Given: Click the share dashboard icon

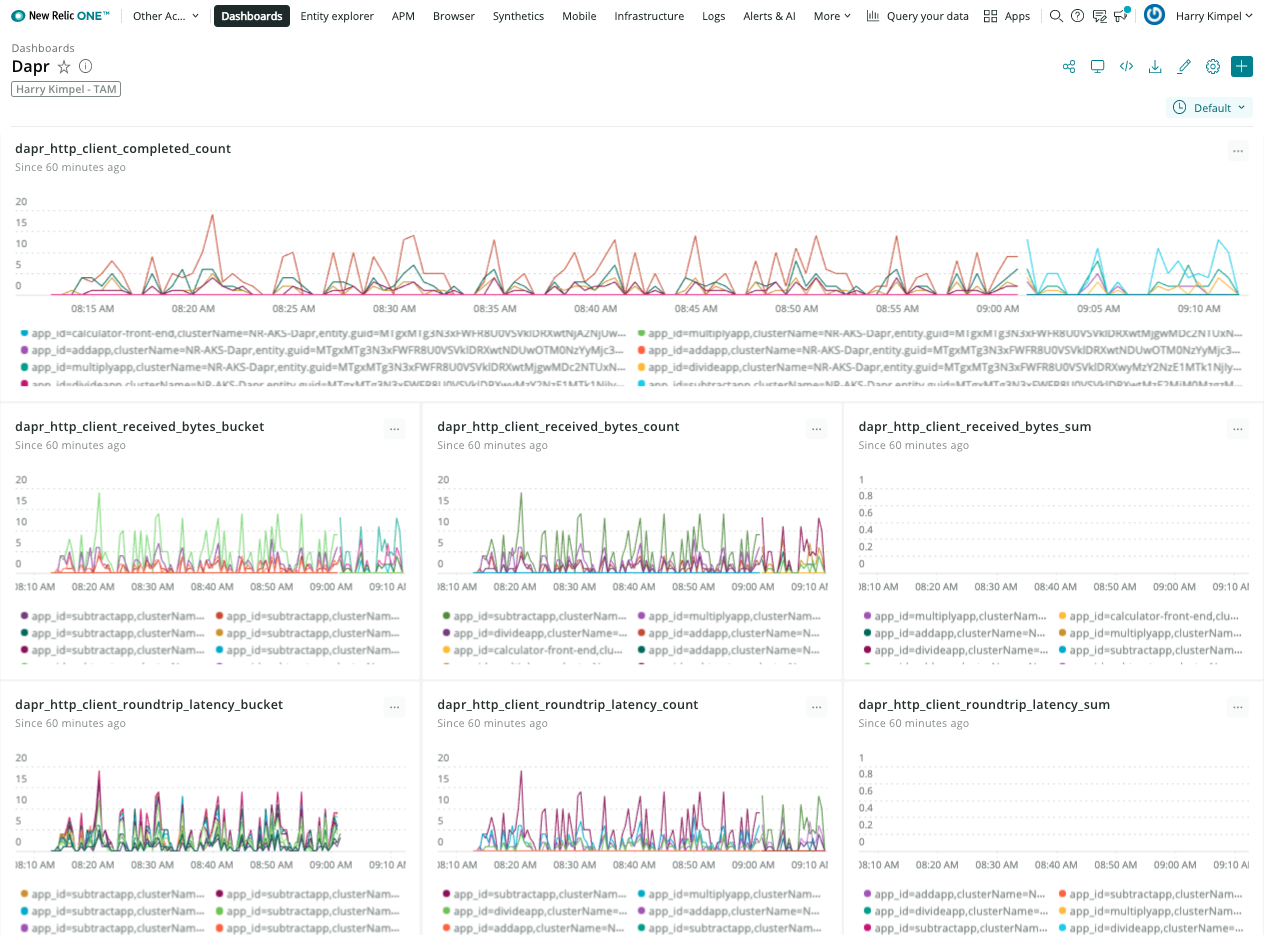Looking at the screenshot, I should click(1069, 67).
